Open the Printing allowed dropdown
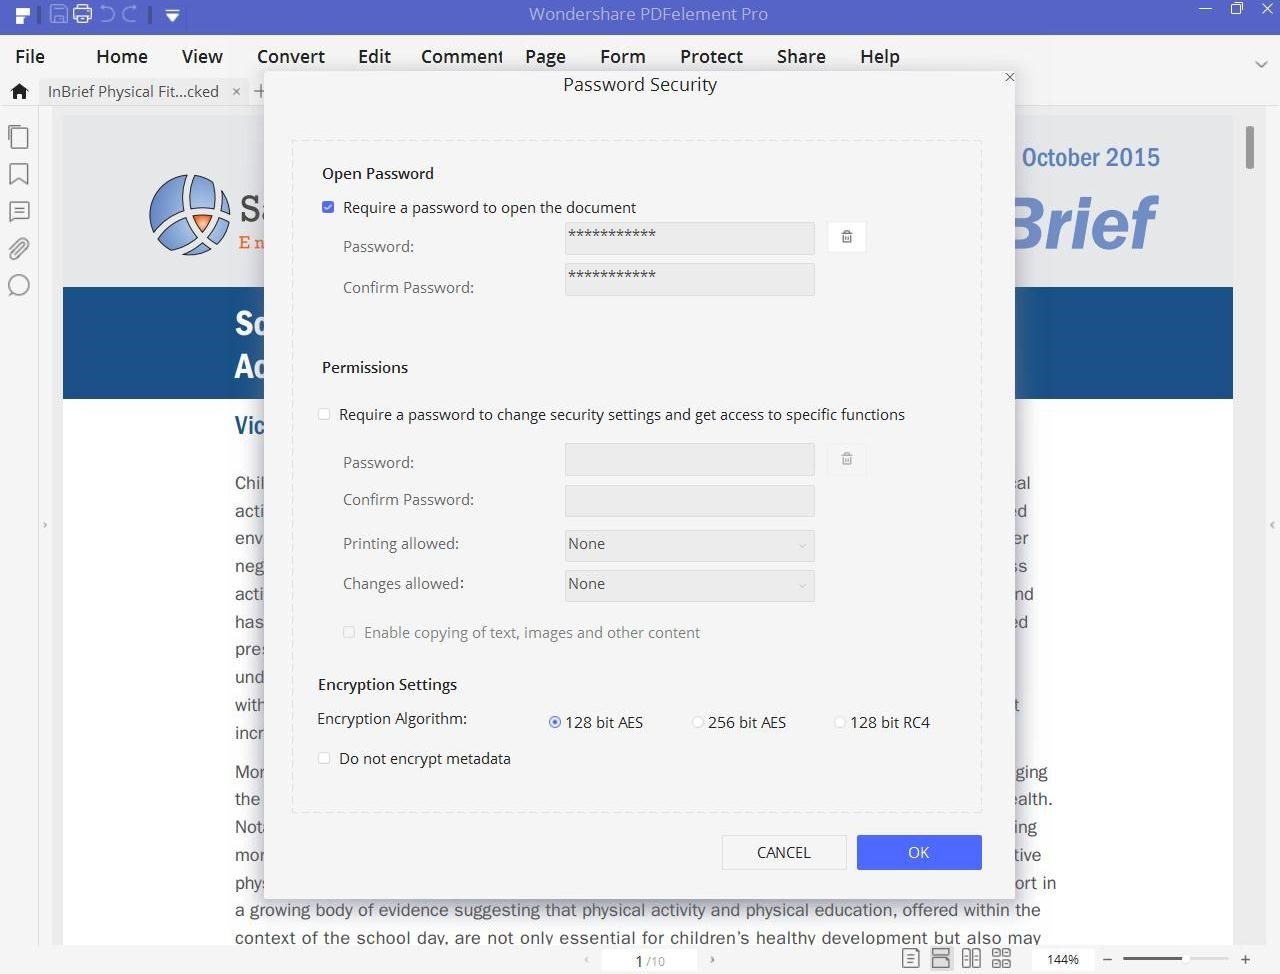This screenshot has width=1280, height=974. [690, 545]
